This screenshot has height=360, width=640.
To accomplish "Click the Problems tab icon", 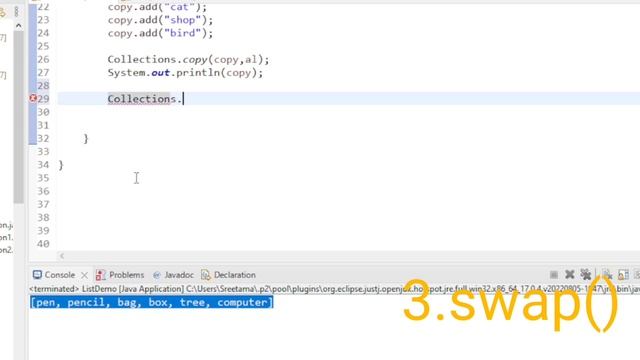I will tap(100, 275).
